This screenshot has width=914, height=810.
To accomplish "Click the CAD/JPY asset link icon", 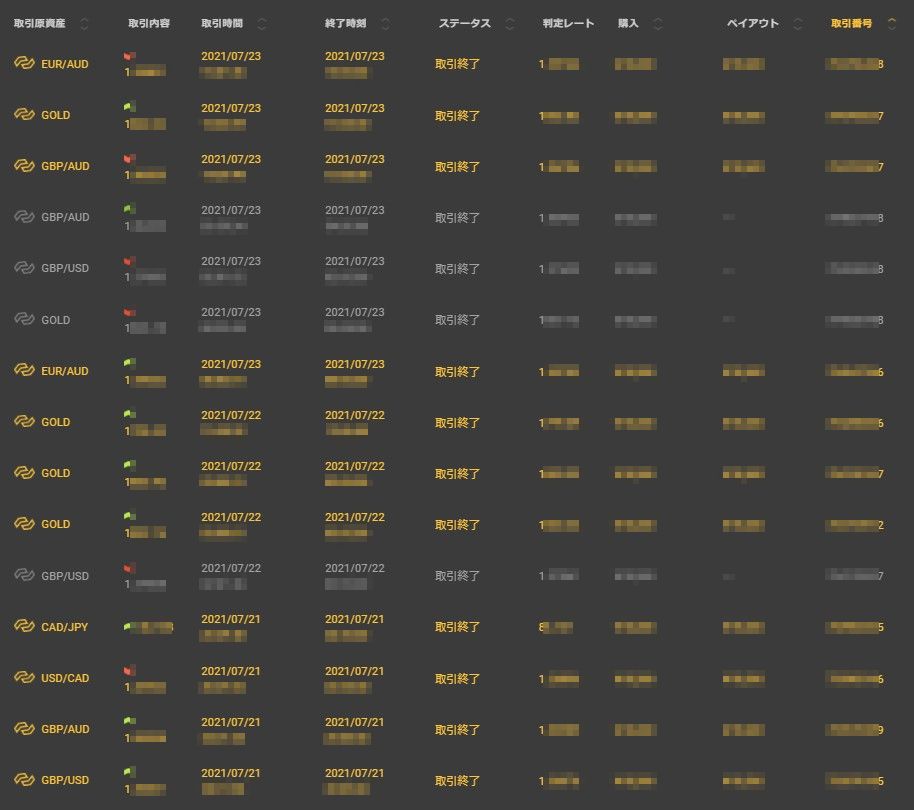I will [x=24, y=627].
